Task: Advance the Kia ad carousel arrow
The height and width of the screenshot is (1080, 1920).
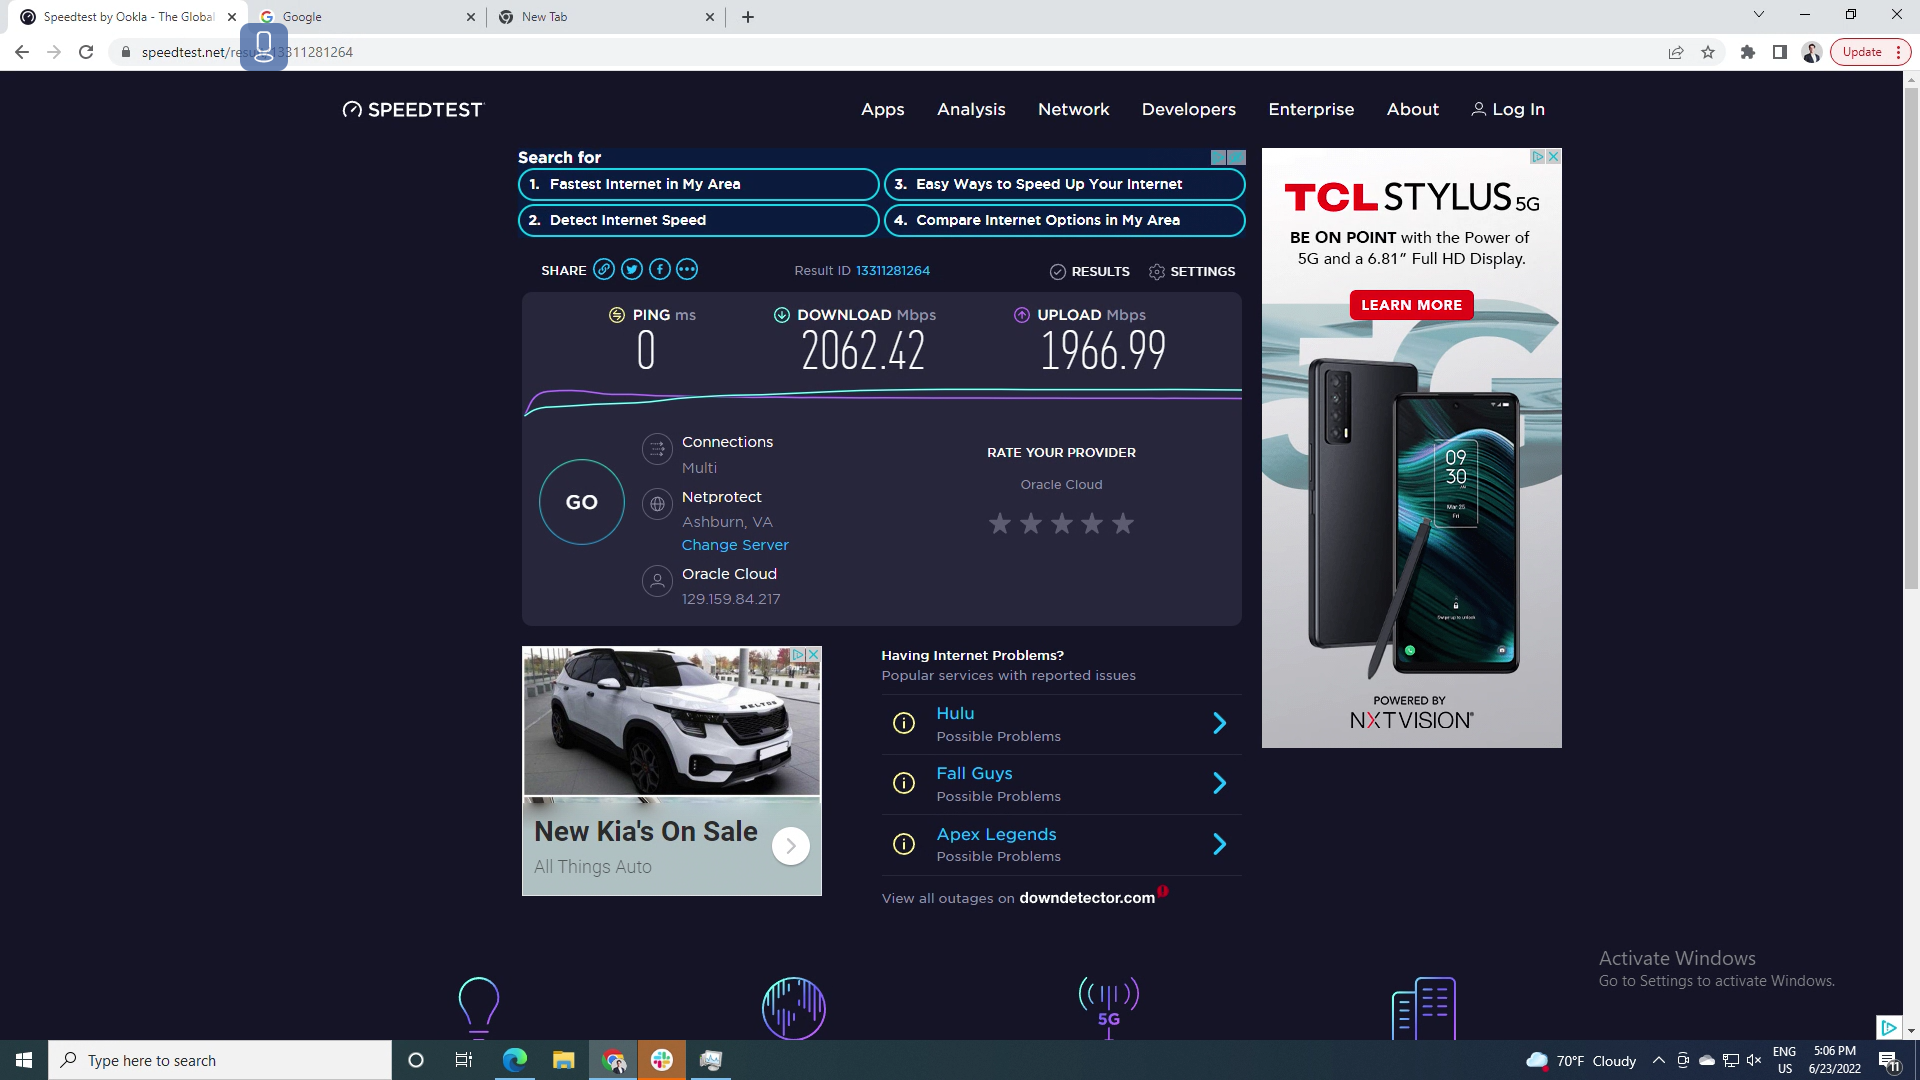Action: click(790, 845)
